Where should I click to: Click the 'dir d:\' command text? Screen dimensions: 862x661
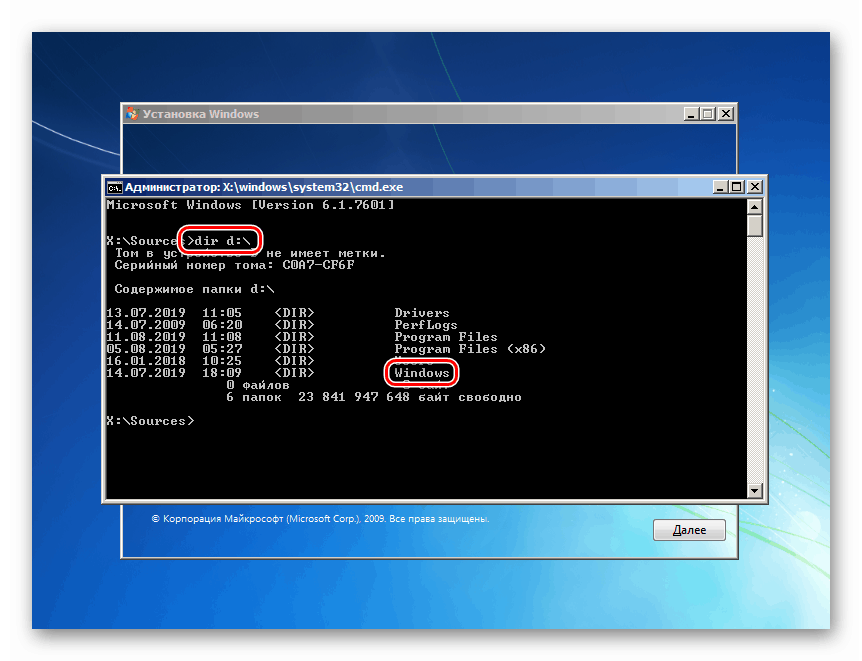click(x=223, y=241)
